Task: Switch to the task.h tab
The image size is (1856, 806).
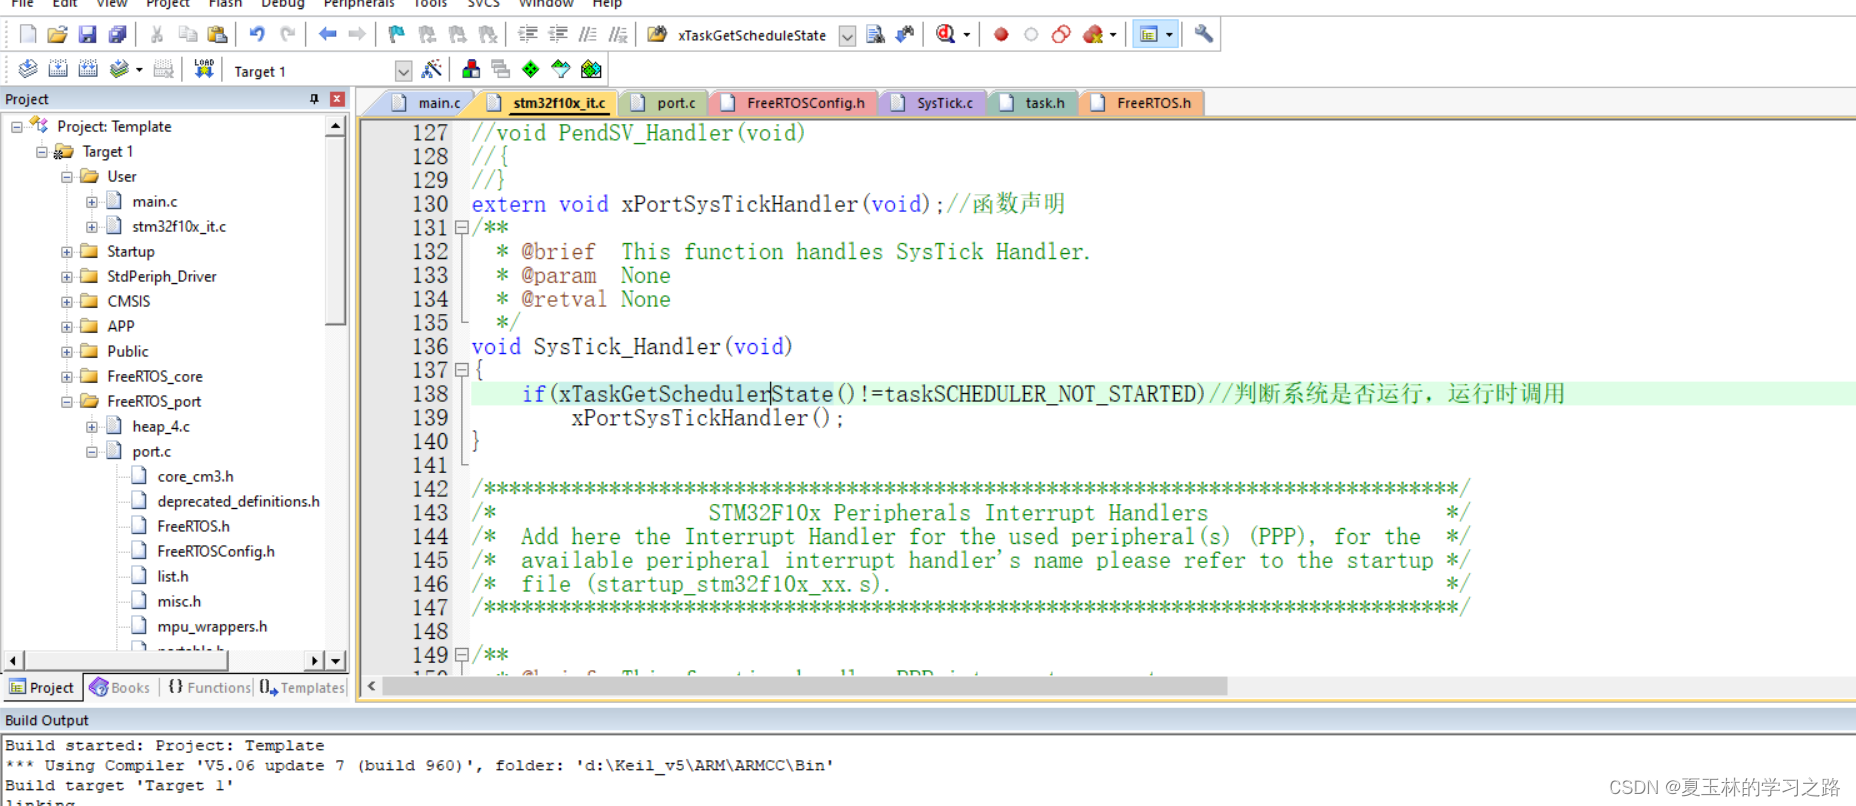Action: coord(1034,103)
